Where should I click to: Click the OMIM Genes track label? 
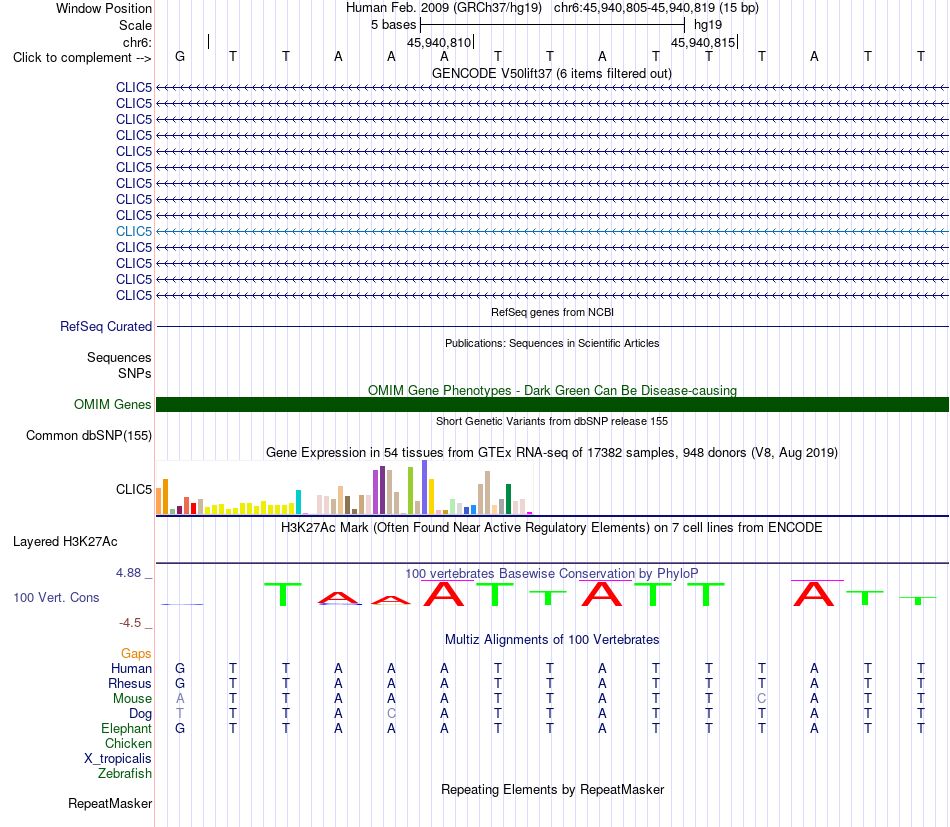click(113, 404)
